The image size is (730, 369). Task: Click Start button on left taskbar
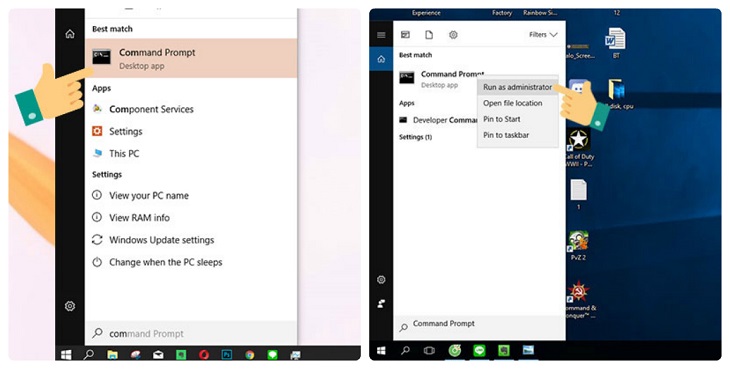pyautogui.click(x=66, y=355)
